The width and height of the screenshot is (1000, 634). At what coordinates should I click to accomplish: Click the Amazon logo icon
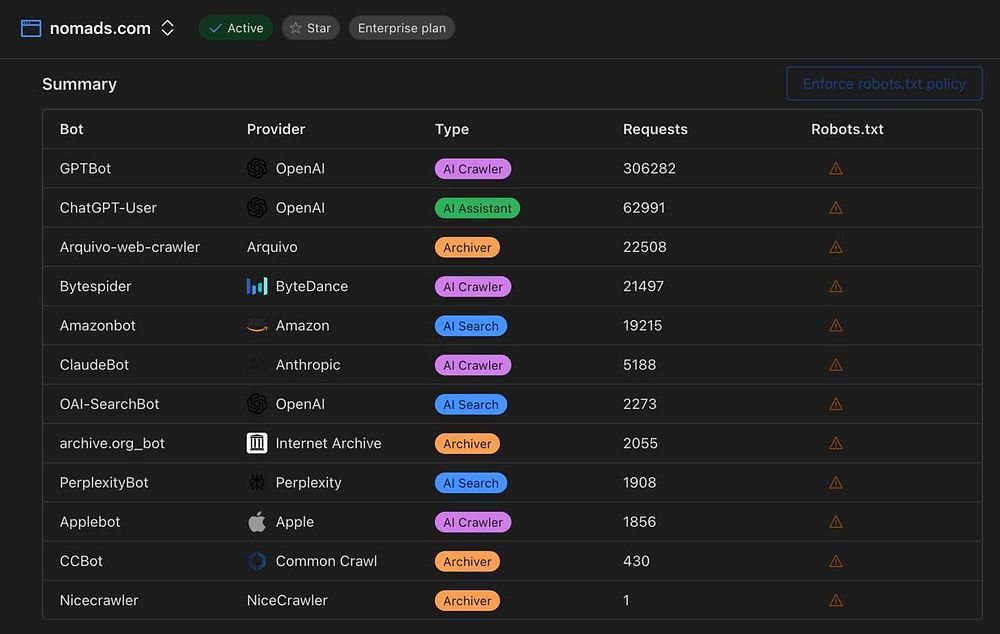[257, 326]
